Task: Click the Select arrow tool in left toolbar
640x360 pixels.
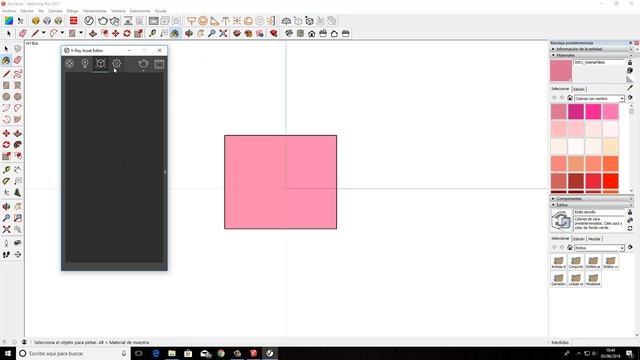Action: click(6, 49)
